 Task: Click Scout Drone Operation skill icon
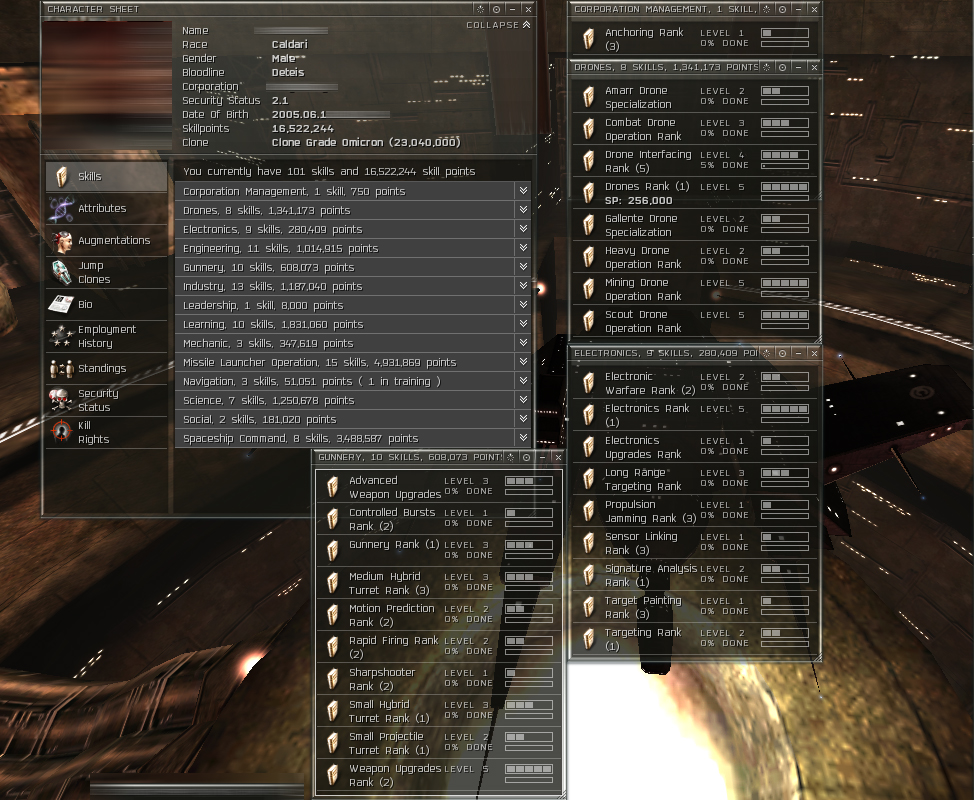point(588,321)
